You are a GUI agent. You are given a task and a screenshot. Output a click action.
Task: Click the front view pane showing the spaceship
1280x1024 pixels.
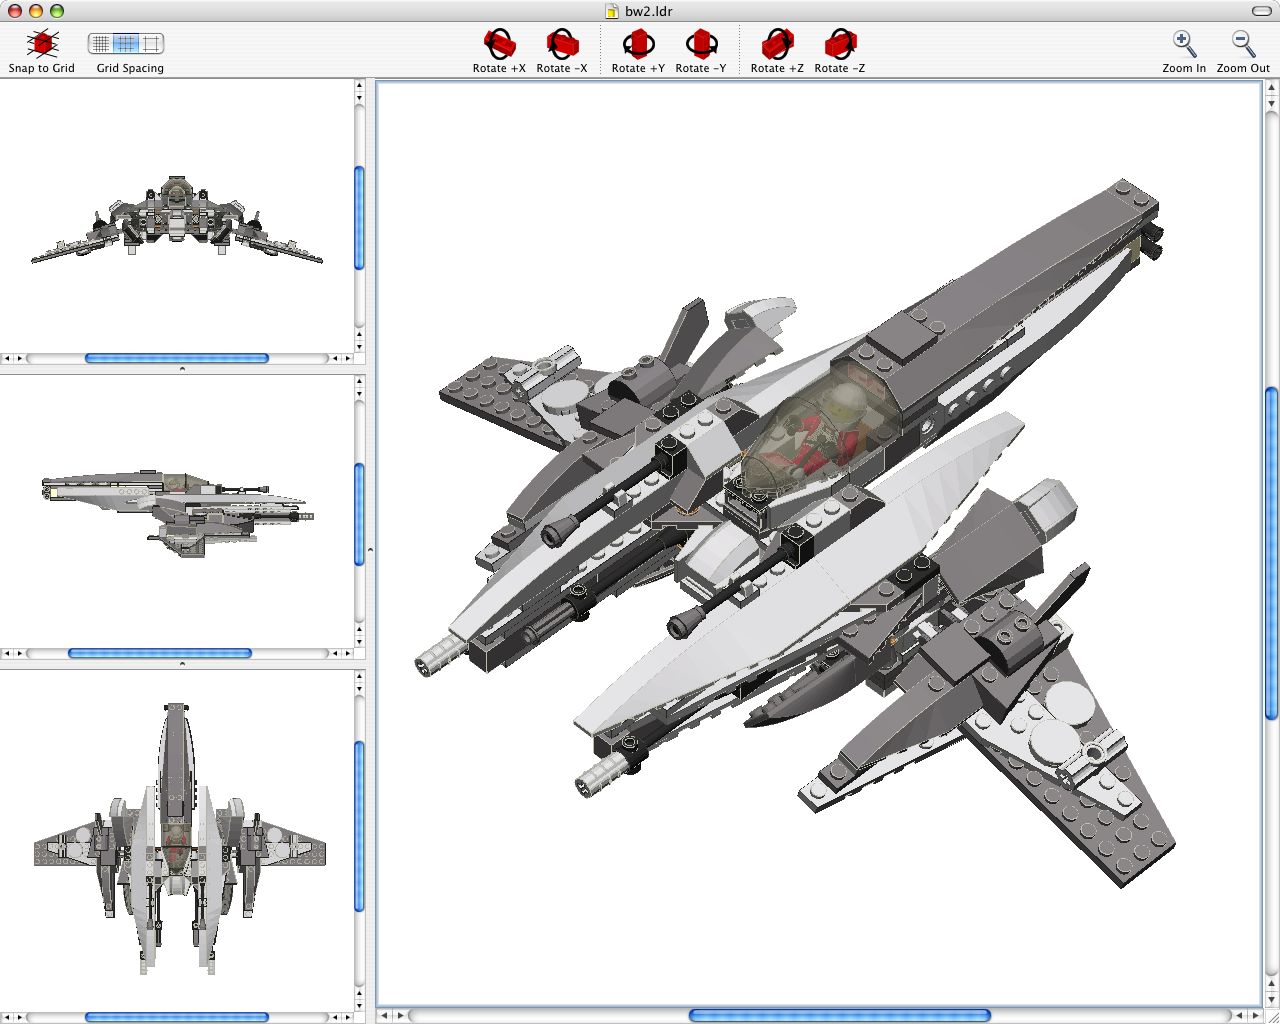[178, 220]
